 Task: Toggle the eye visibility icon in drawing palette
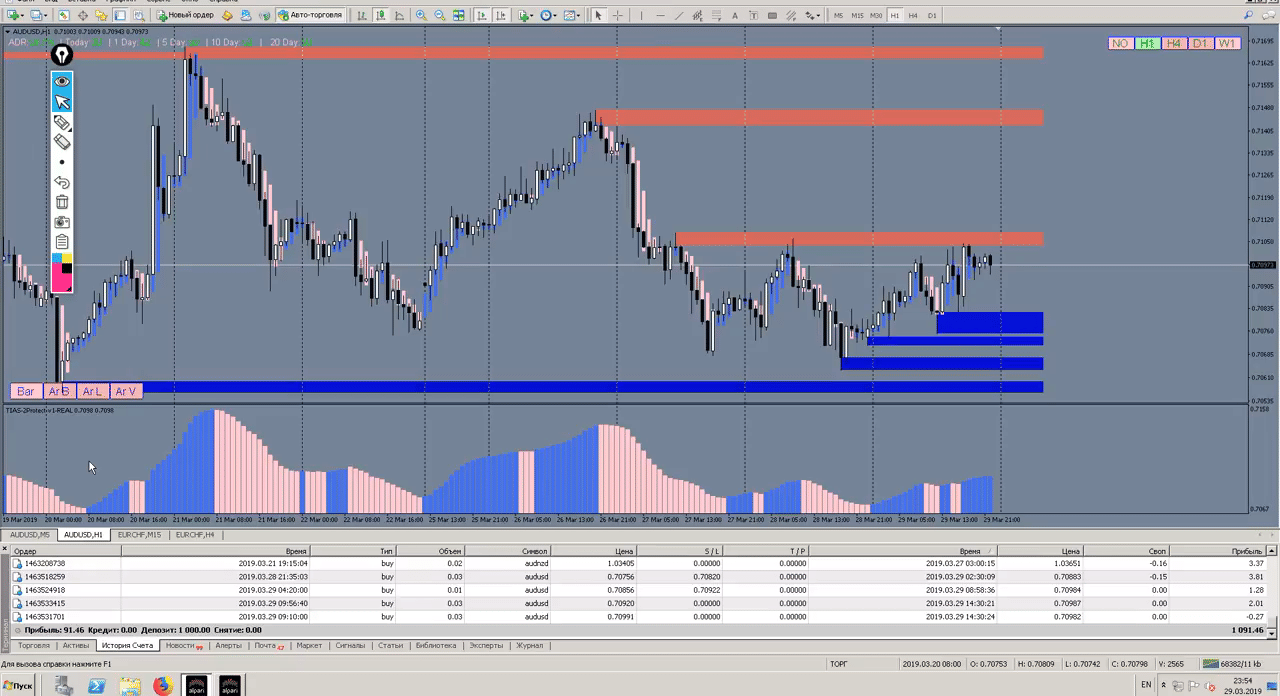click(x=62, y=81)
